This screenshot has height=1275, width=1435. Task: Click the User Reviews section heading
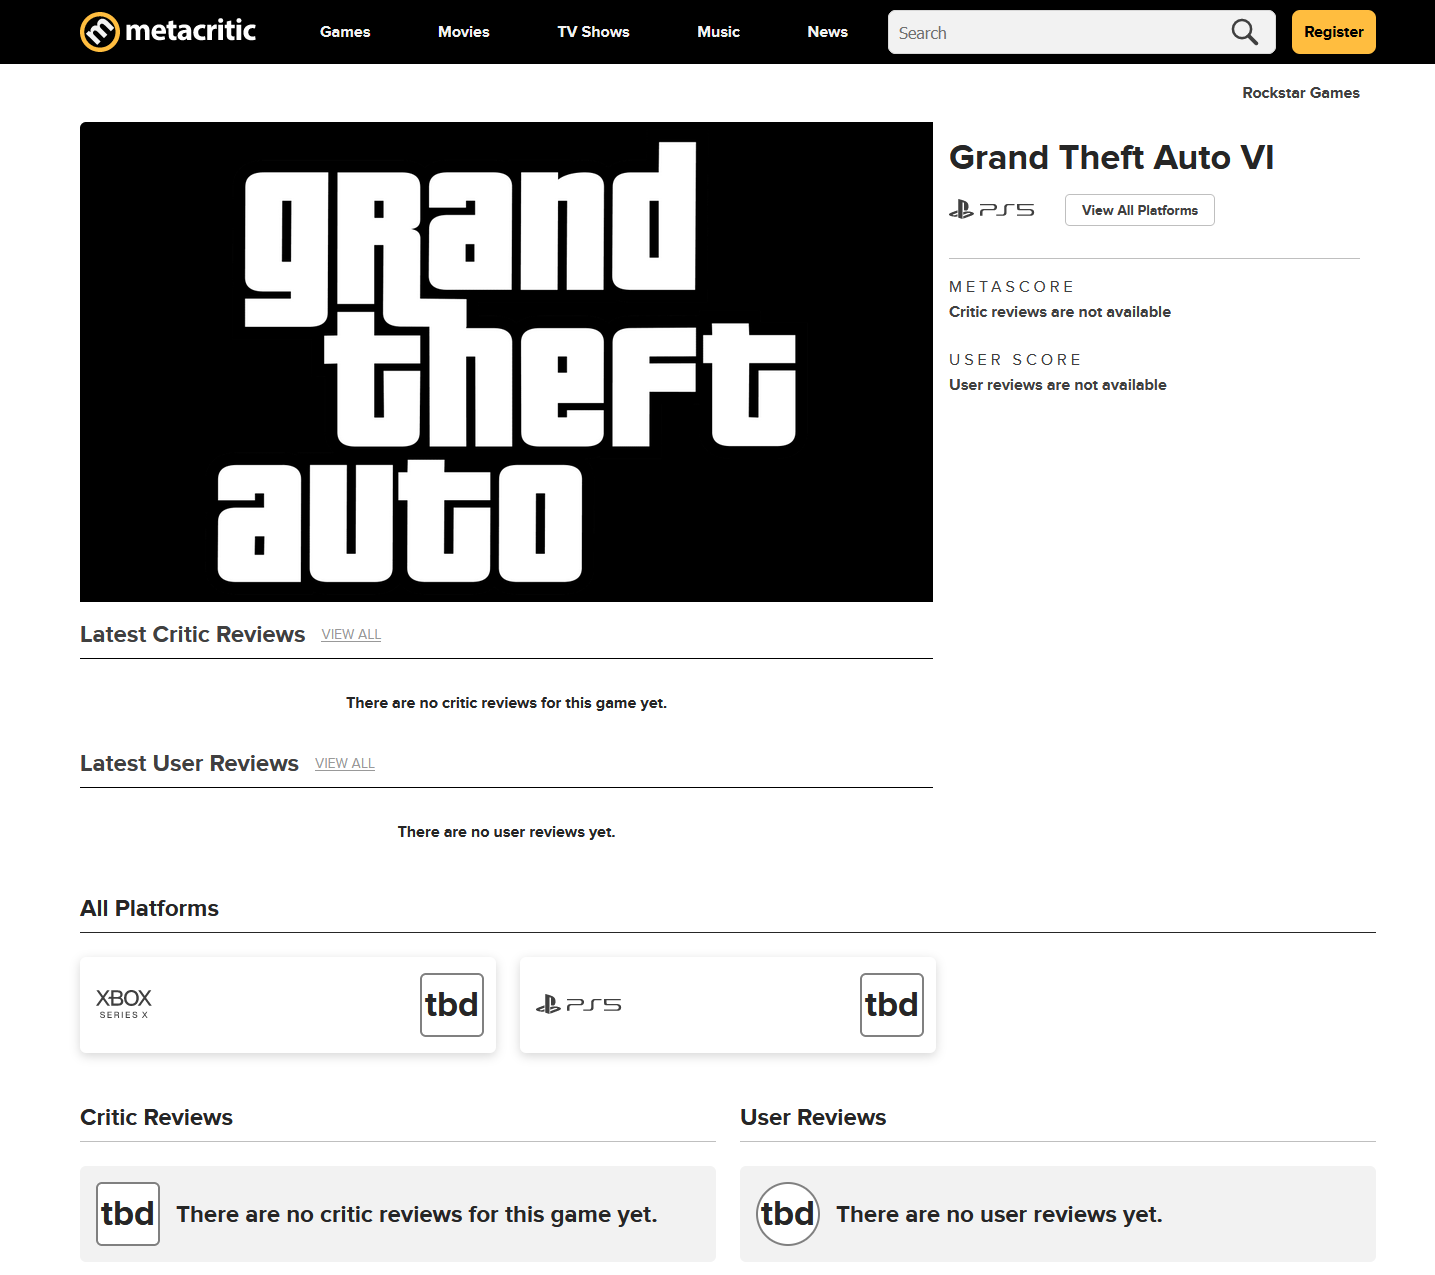(x=813, y=1117)
